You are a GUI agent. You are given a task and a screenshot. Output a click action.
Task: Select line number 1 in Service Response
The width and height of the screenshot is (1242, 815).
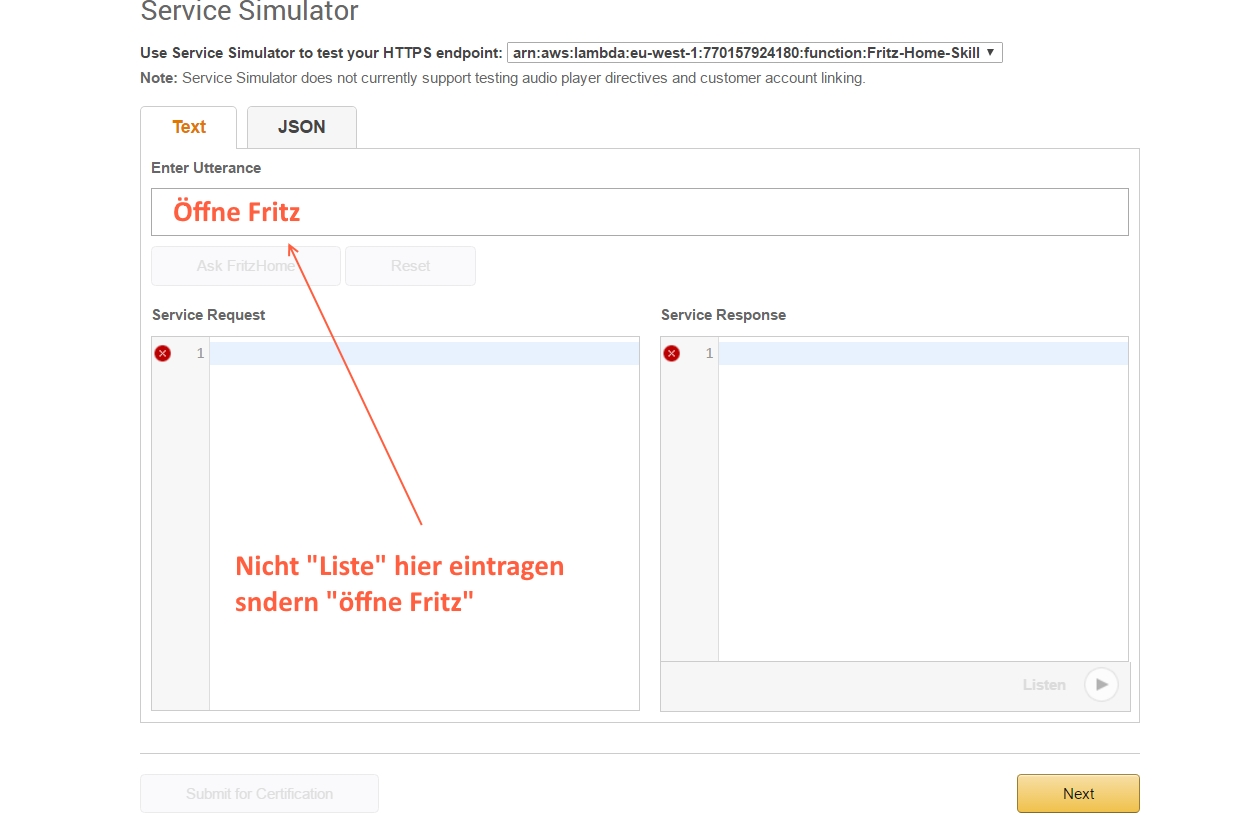point(709,353)
